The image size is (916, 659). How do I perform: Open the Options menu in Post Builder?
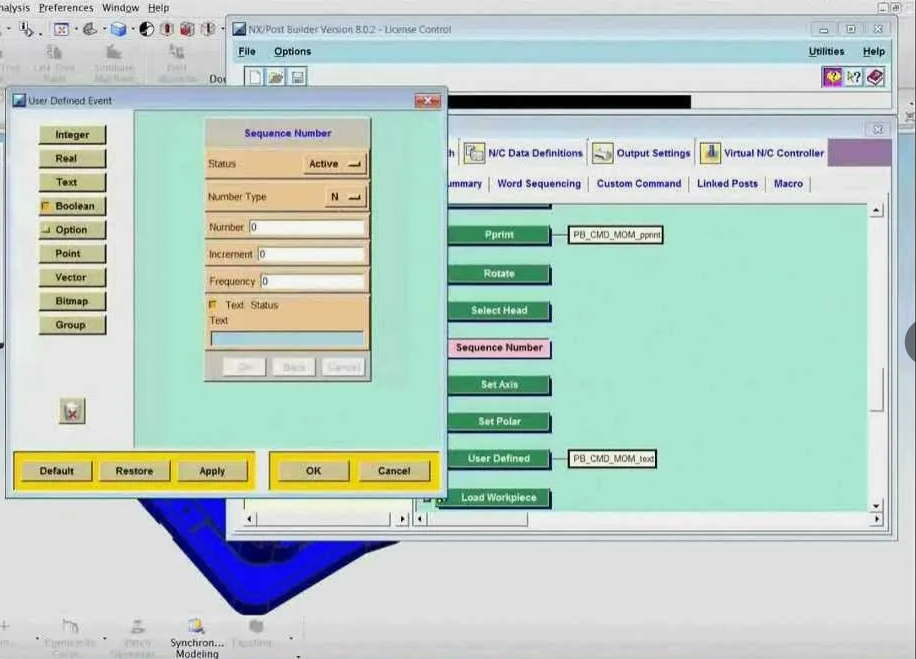293,51
